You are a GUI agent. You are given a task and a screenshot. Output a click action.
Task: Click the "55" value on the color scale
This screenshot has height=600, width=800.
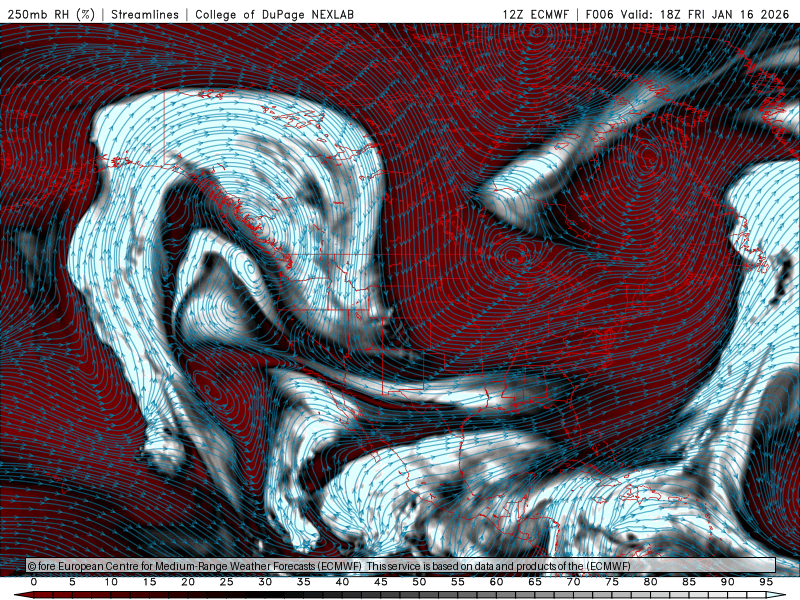click(457, 582)
